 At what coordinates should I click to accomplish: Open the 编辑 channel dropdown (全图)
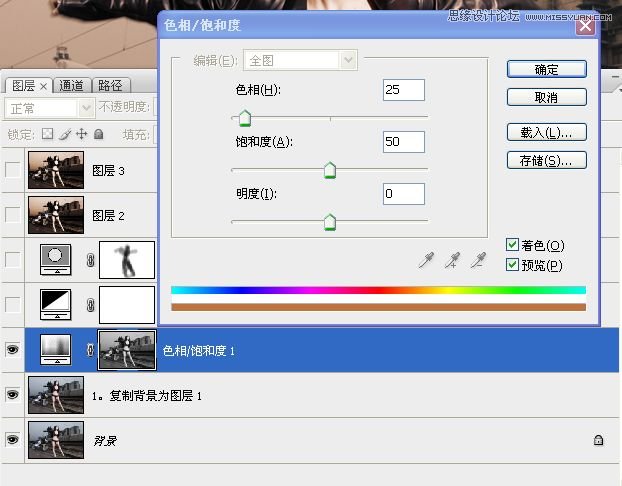coord(300,61)
